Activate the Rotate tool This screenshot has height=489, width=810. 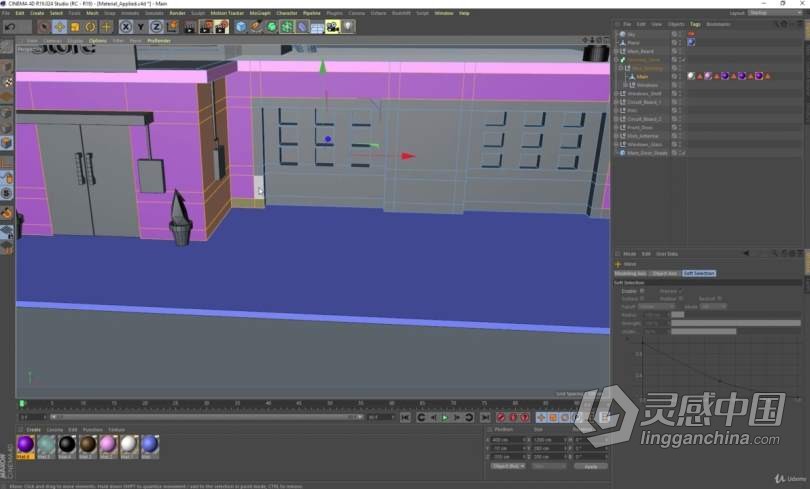click(90, 27)
